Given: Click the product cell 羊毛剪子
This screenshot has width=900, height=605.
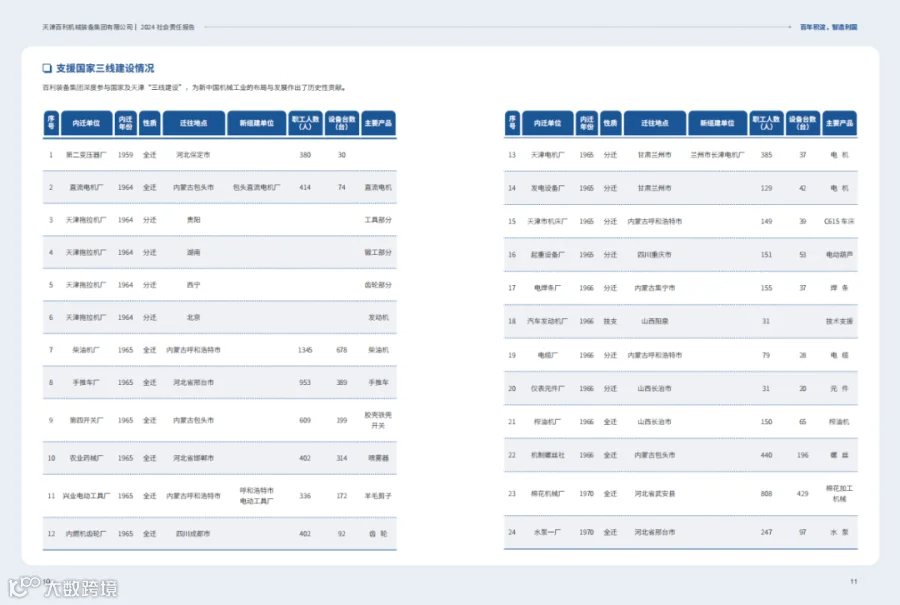Looking at the screenshot, I should (378, 496).
